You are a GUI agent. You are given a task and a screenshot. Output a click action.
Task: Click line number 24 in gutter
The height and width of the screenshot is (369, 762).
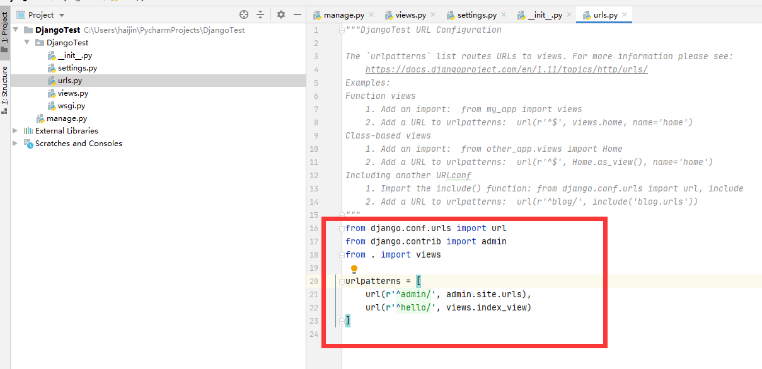[313, 334]
